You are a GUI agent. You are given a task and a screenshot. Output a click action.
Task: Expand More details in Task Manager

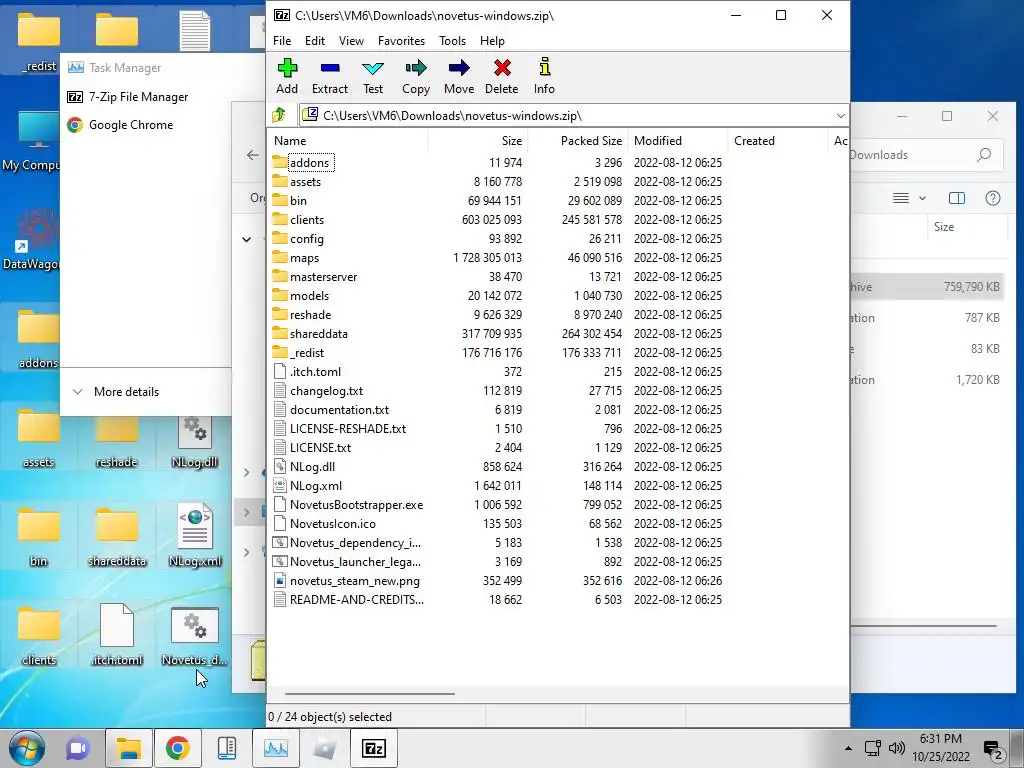coord(116,392)
